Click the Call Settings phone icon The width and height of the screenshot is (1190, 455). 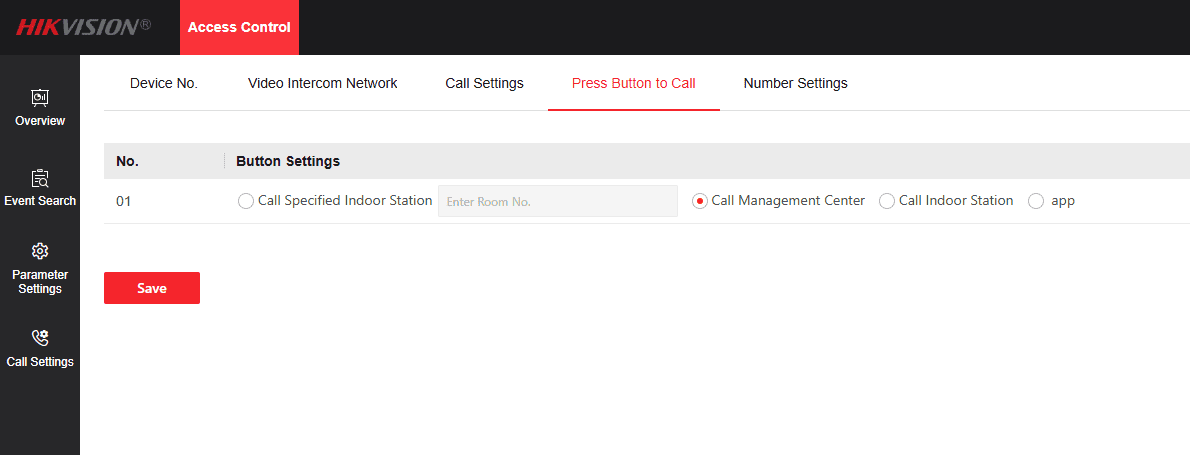(40, 338)
